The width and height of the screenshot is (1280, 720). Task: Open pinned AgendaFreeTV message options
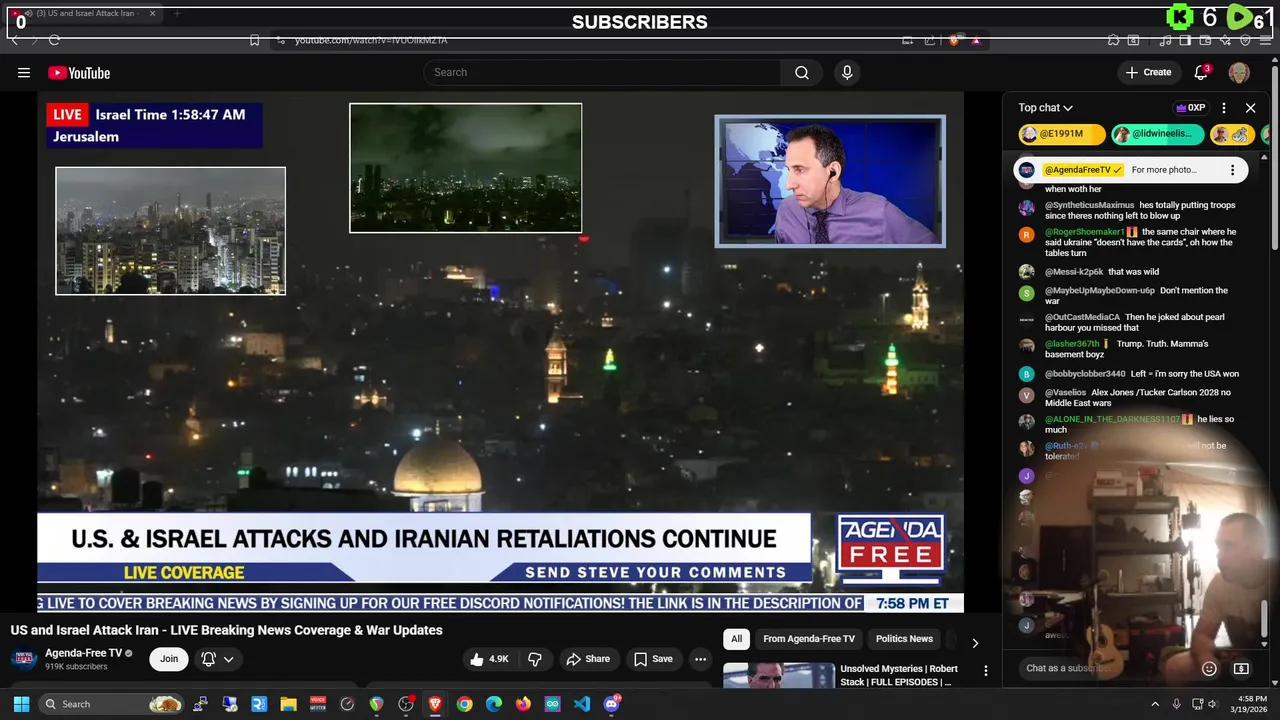coord(1232,170)
